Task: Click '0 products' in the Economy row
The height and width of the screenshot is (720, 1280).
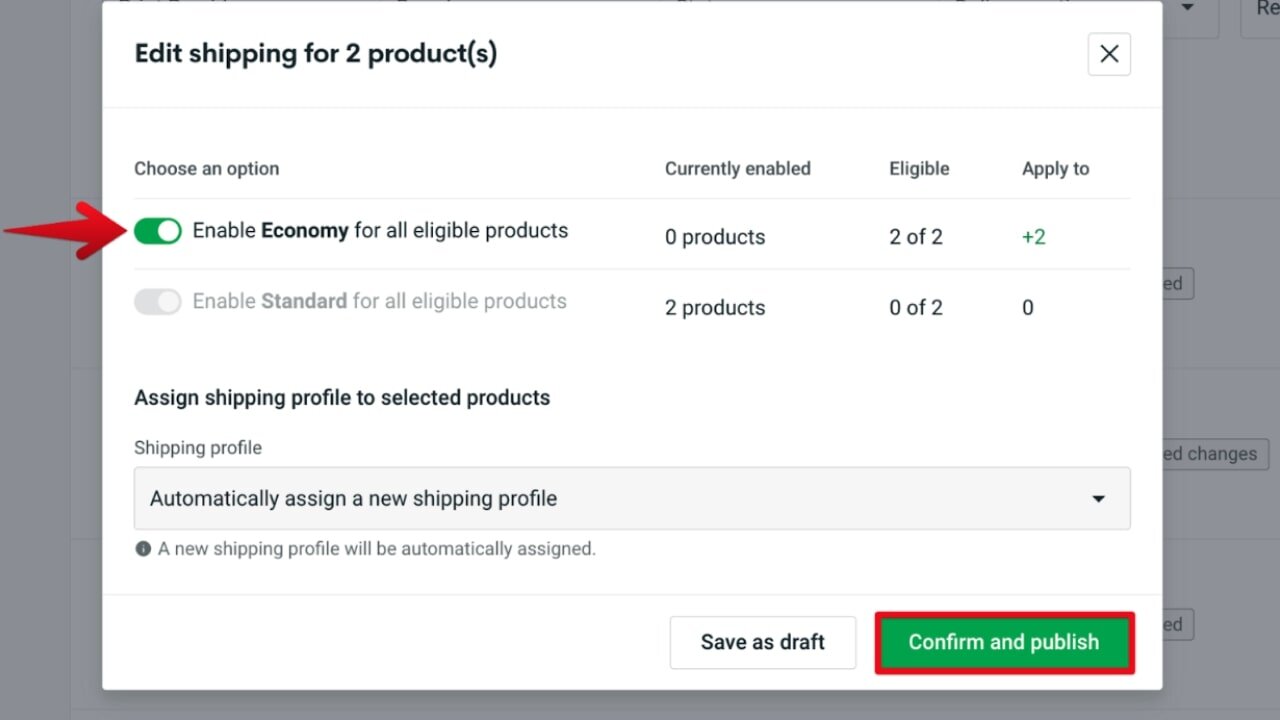Action: (715, 237)
